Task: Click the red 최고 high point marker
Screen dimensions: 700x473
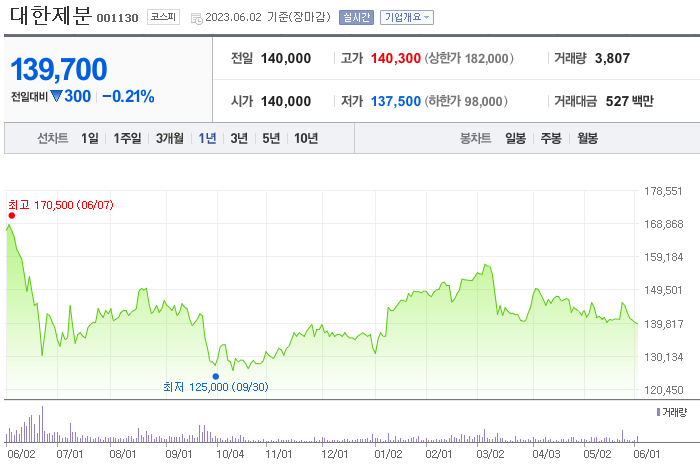Action: coord(12,216)
